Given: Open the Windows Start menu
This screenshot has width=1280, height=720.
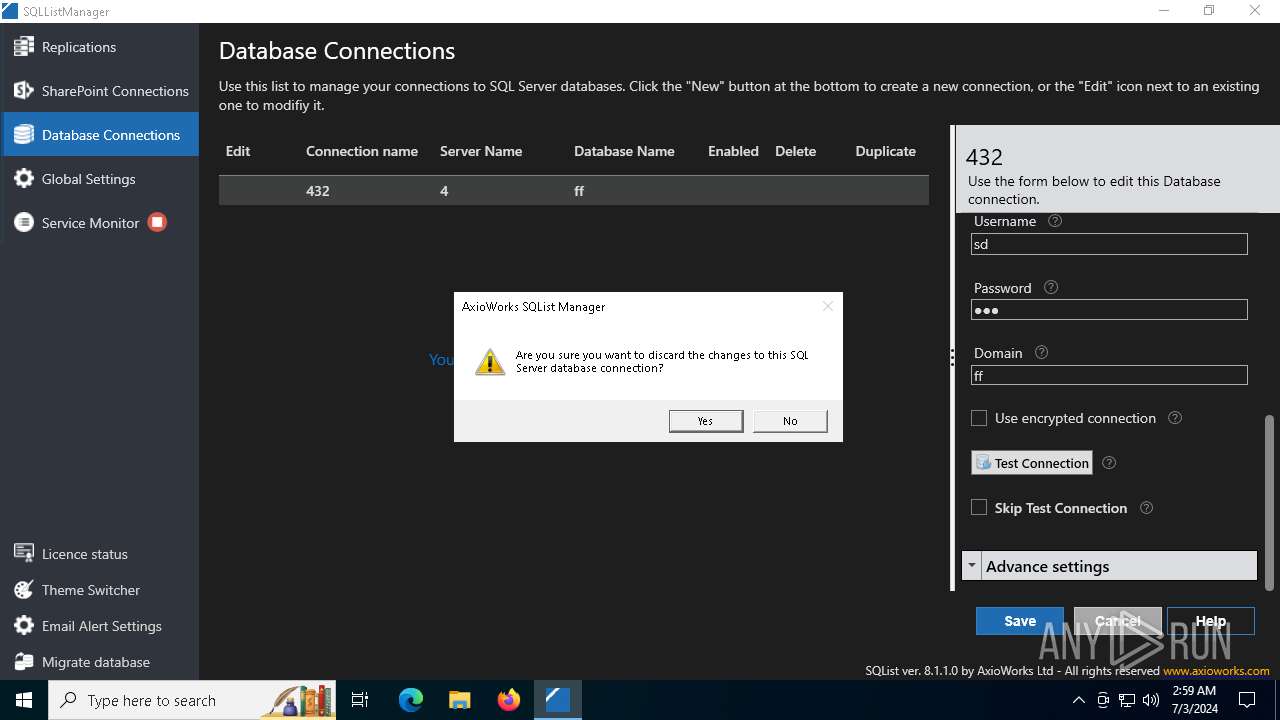Looking at the screenshot, I should (x=24, y=700).
